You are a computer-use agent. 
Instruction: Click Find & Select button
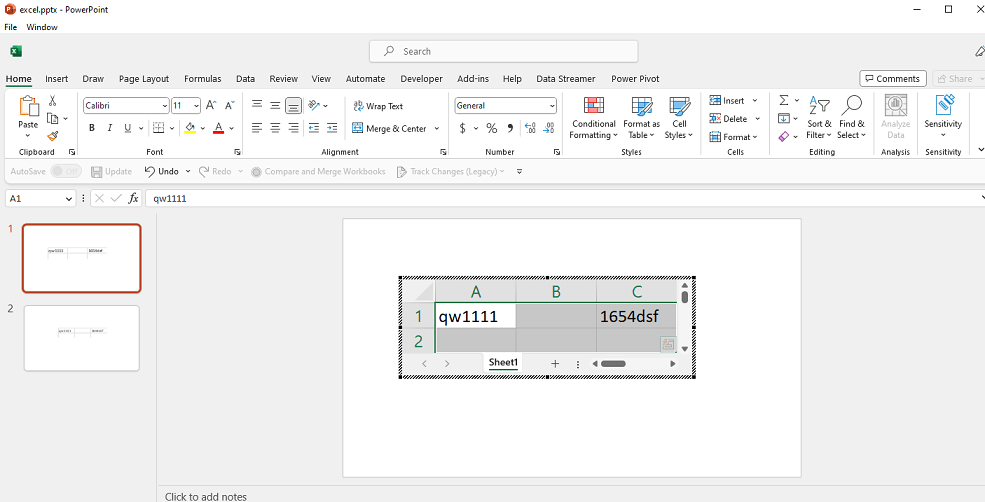pyautogui.click(x=851, y=118)
